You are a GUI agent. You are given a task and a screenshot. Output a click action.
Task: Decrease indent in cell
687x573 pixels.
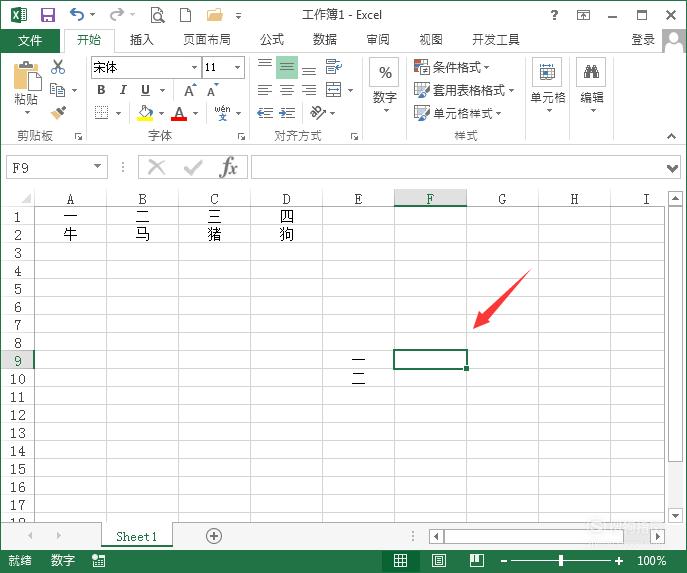[x=265, y=113]
